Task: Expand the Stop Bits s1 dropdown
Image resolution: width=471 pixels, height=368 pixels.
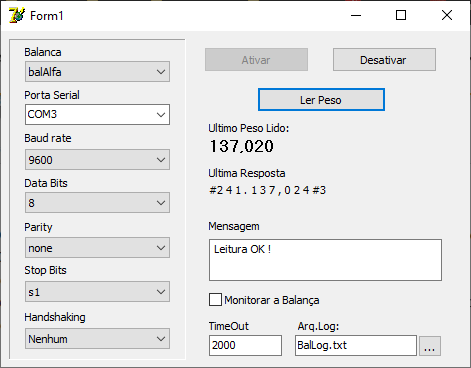Action: (97, 292)
